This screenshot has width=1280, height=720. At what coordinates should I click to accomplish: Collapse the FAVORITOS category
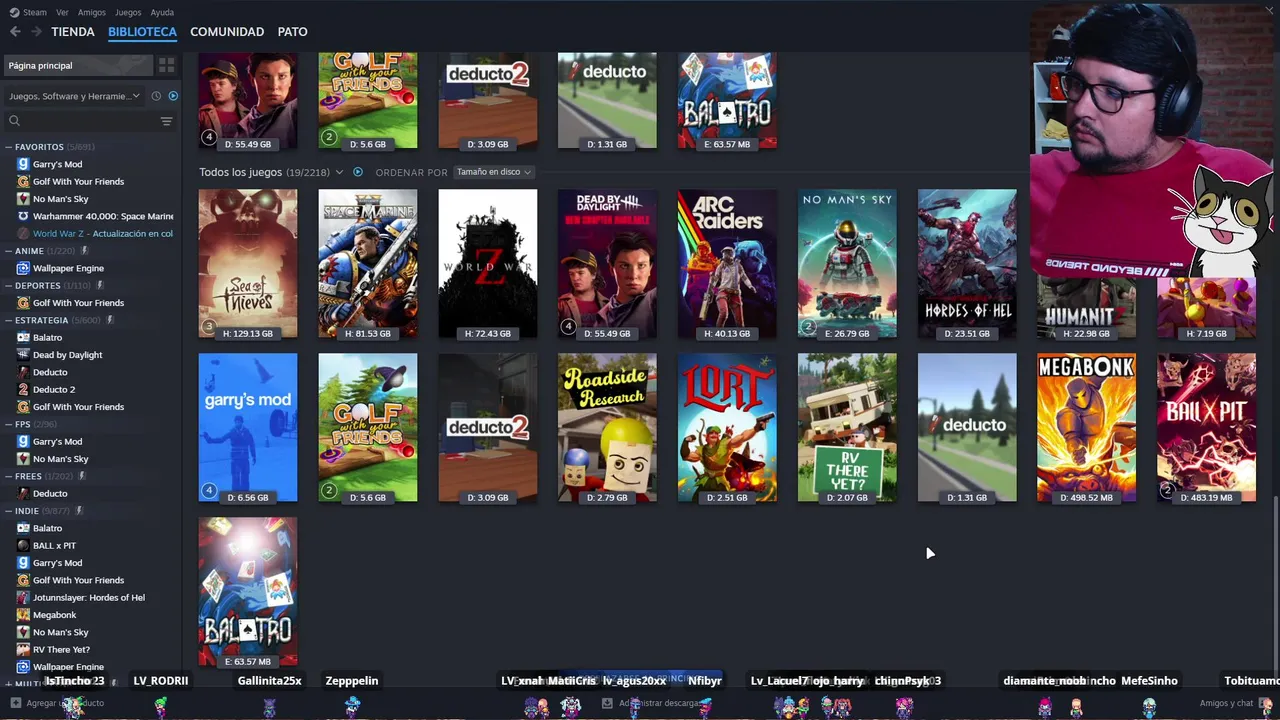click(9, 147)
